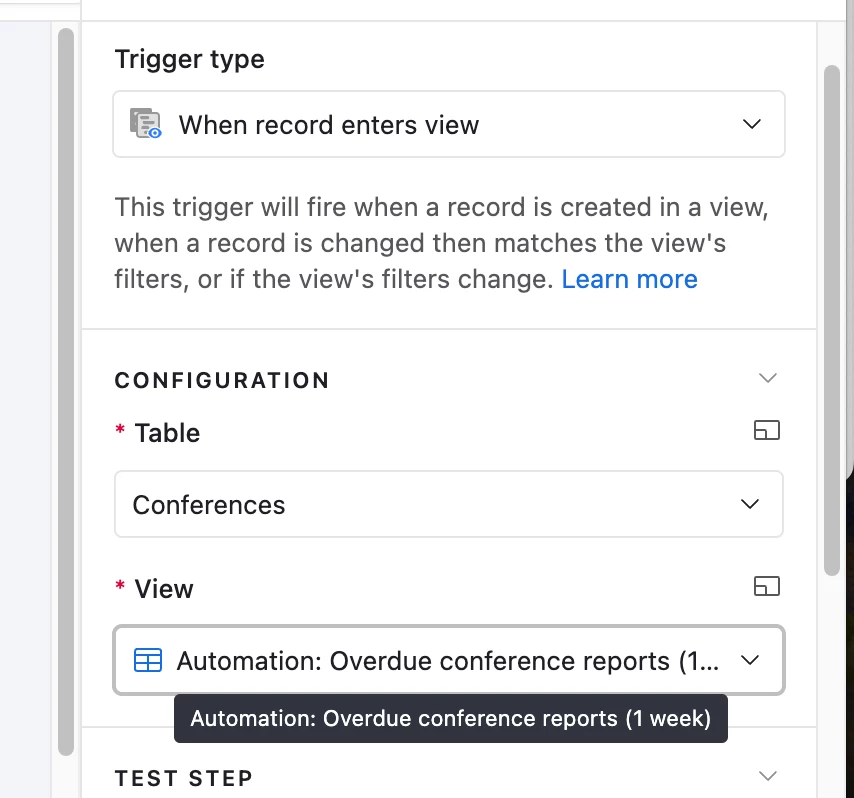Viewport: 854px width, 798px height.
Task: Click the TEST STEP section heading
Action: (x=184, y=778)
